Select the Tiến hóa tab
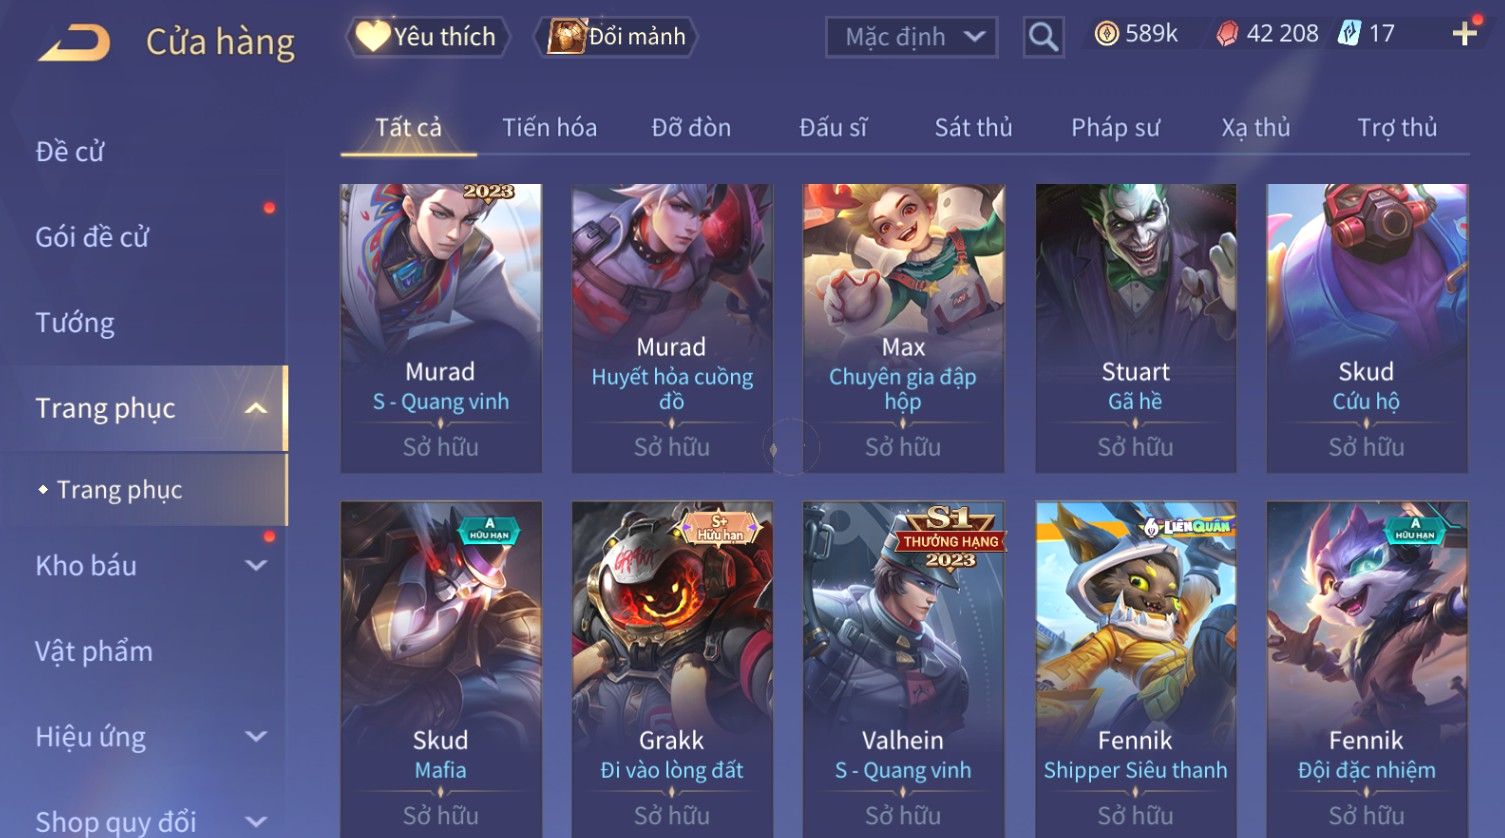 coord(549,127)
